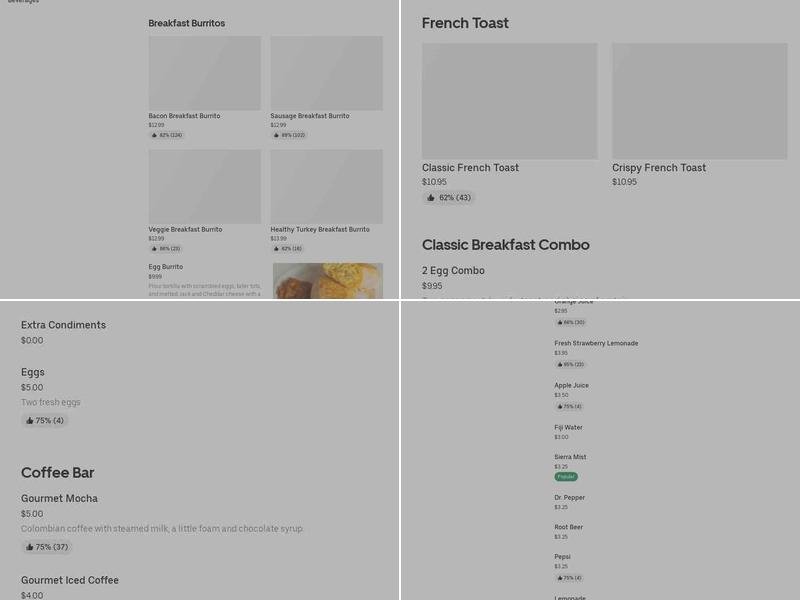
Task: Open the 2 Egg Combo item
Action: 452,270
